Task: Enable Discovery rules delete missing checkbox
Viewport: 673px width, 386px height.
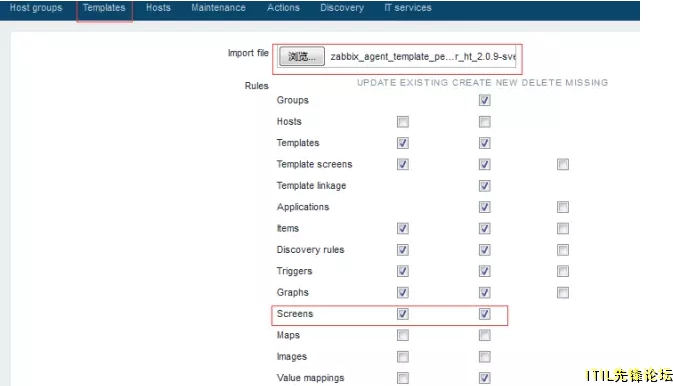Action: (x=563, y=250)
